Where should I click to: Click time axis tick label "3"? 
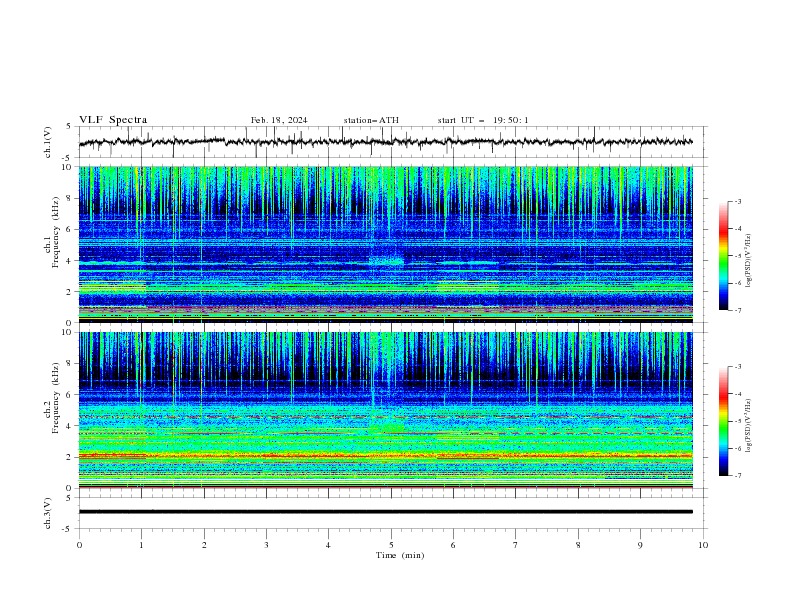[x=266, y=545]
